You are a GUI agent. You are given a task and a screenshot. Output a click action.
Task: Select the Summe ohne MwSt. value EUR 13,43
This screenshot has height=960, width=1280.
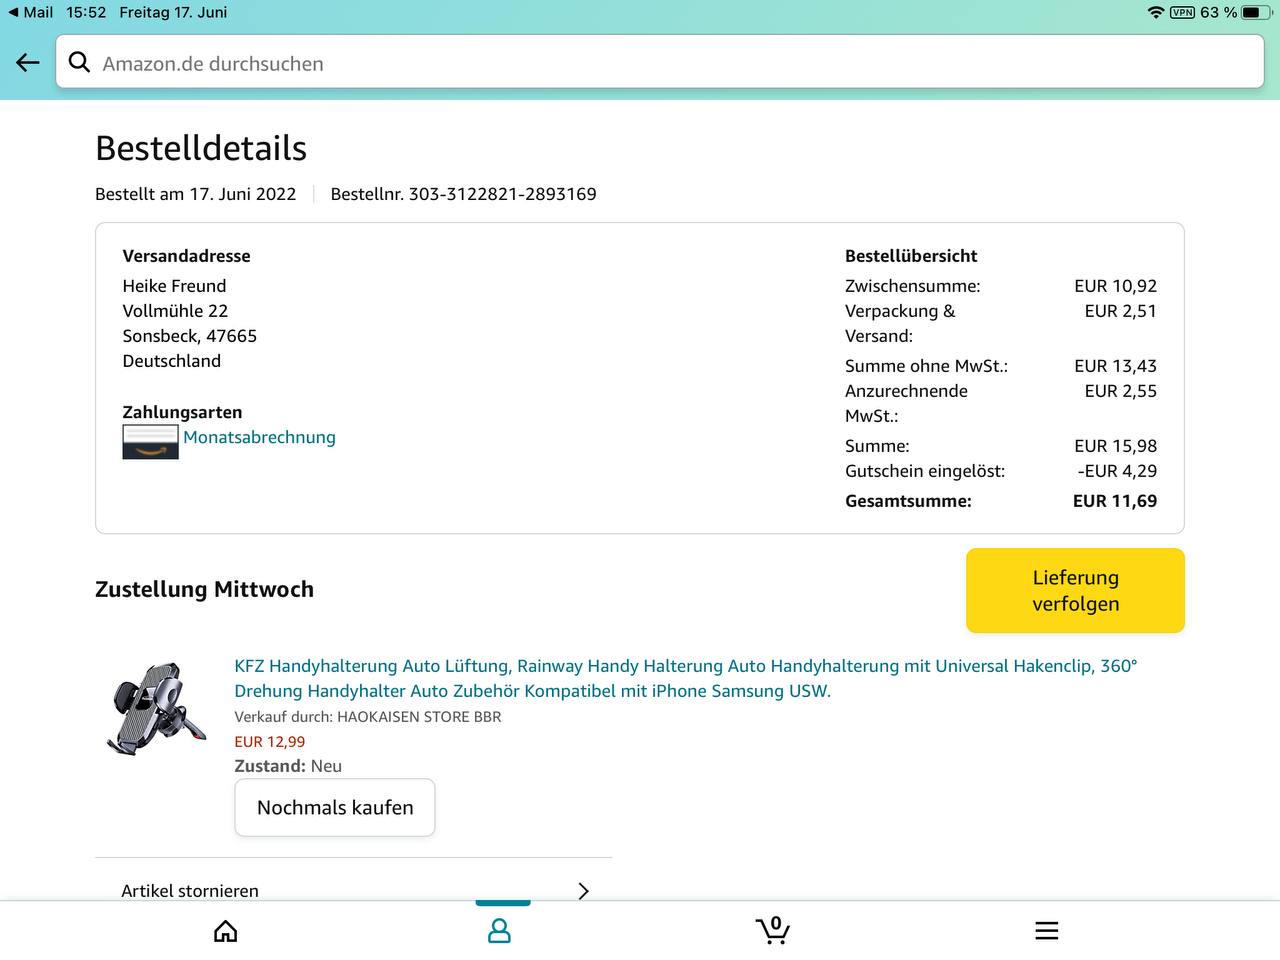[1116, 366]
